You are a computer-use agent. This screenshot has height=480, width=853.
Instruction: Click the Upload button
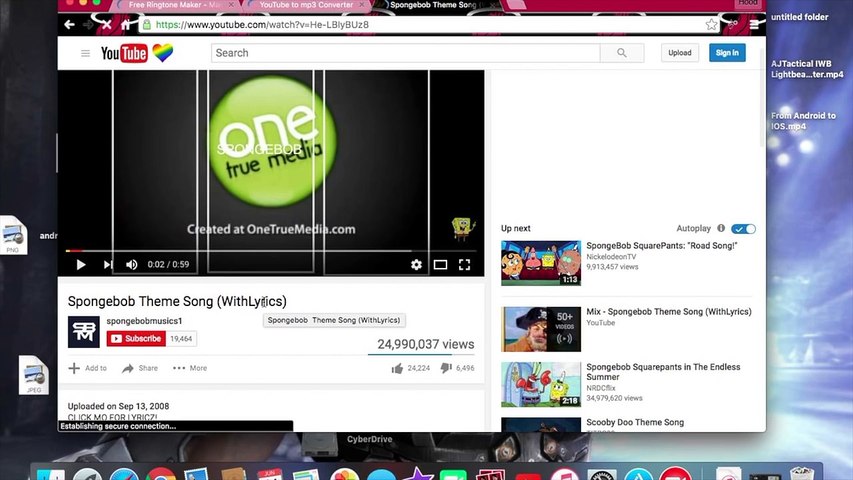[680, 53]
